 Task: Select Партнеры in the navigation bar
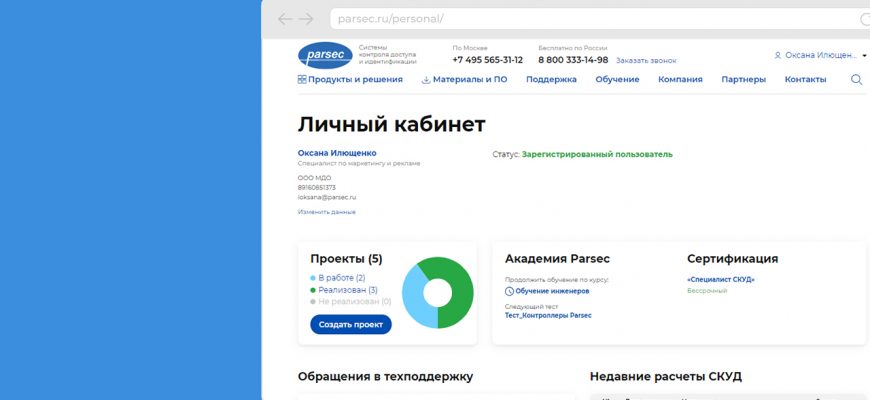coord(743,80)
